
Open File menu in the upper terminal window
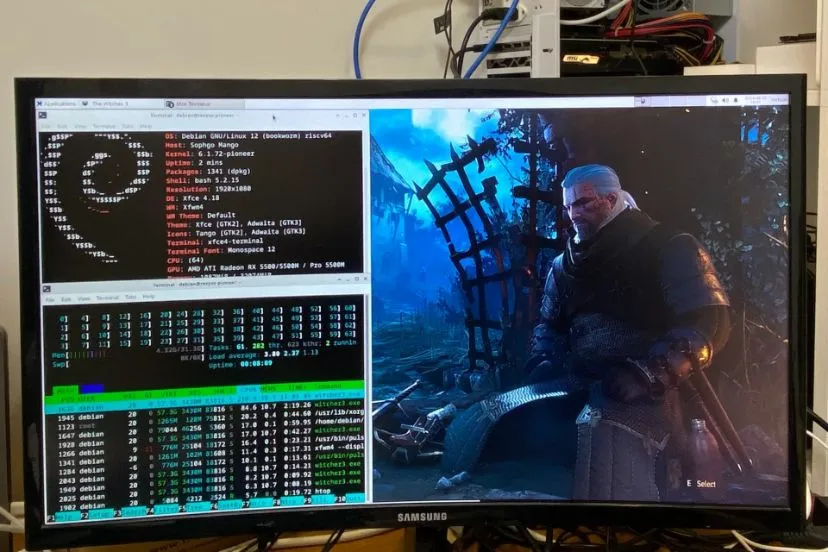pyautogui.click(x=46, y=126)
